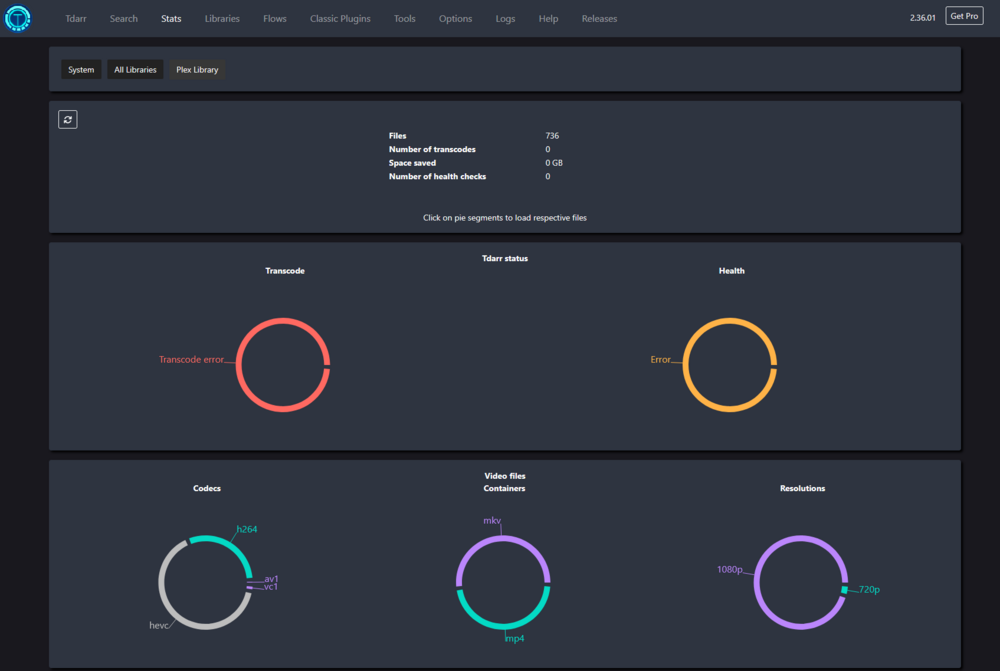This screenshot has height=671, width=1000.
Task: Open the Options page
Action: pos(455,18)
